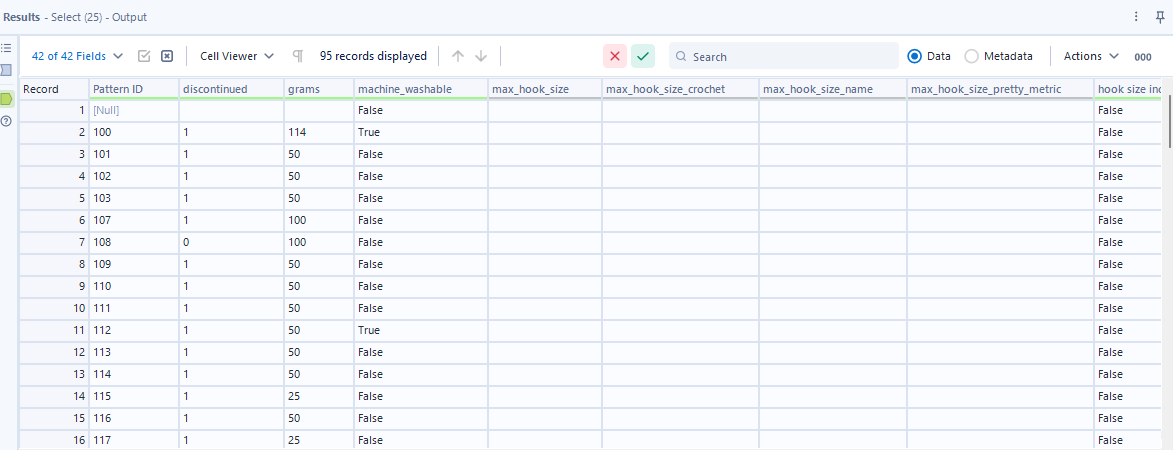Image resolution: width=1173 pixels, height=450 pixels.
Task: Click the help question mark sidebar icon
Action: pyautogui.click(x=6, y=121)
